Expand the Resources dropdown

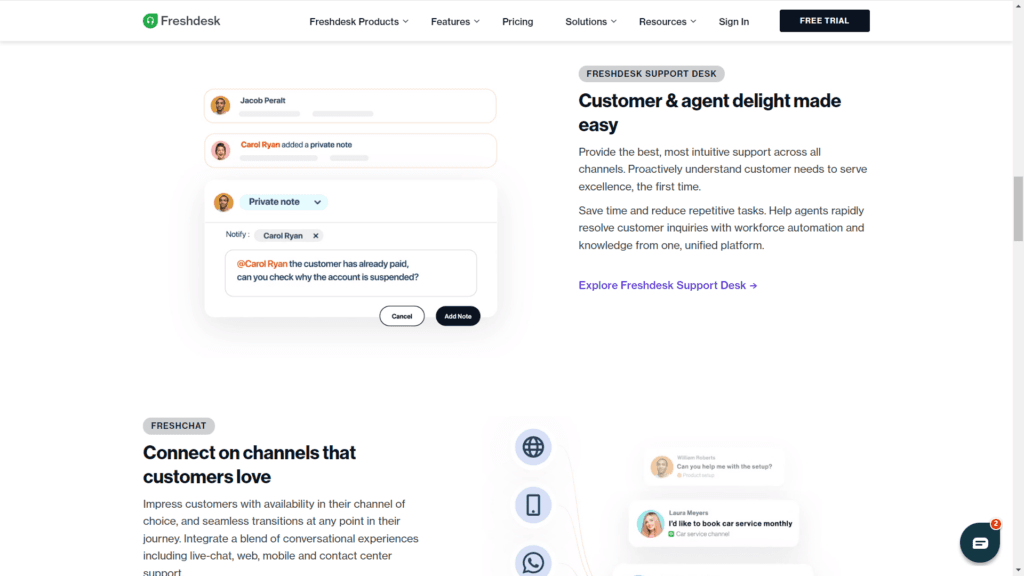tap(666, 21)
